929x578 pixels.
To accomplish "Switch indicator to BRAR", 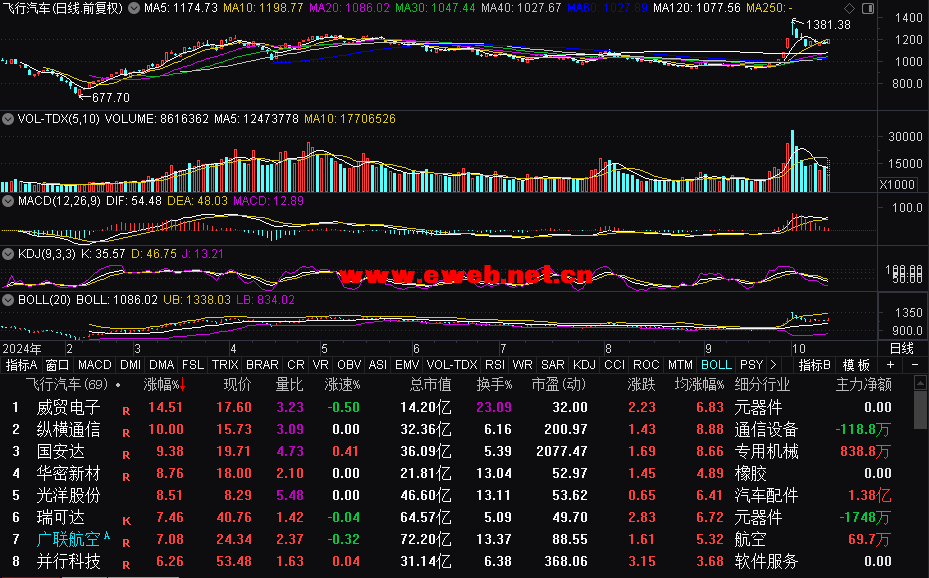I will coord(262,365).
